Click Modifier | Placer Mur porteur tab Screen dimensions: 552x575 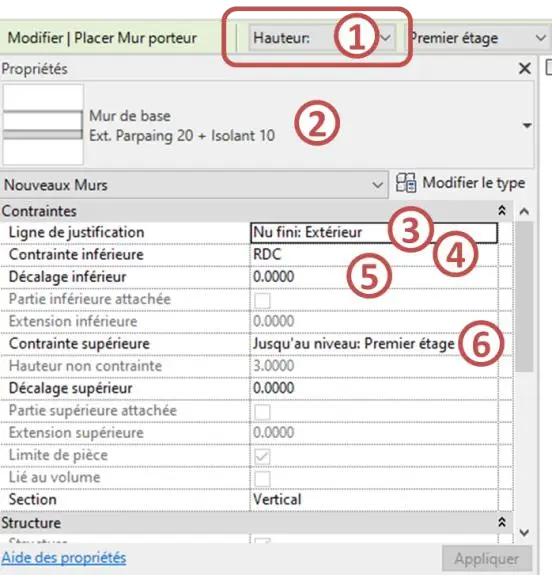point(102,38)
